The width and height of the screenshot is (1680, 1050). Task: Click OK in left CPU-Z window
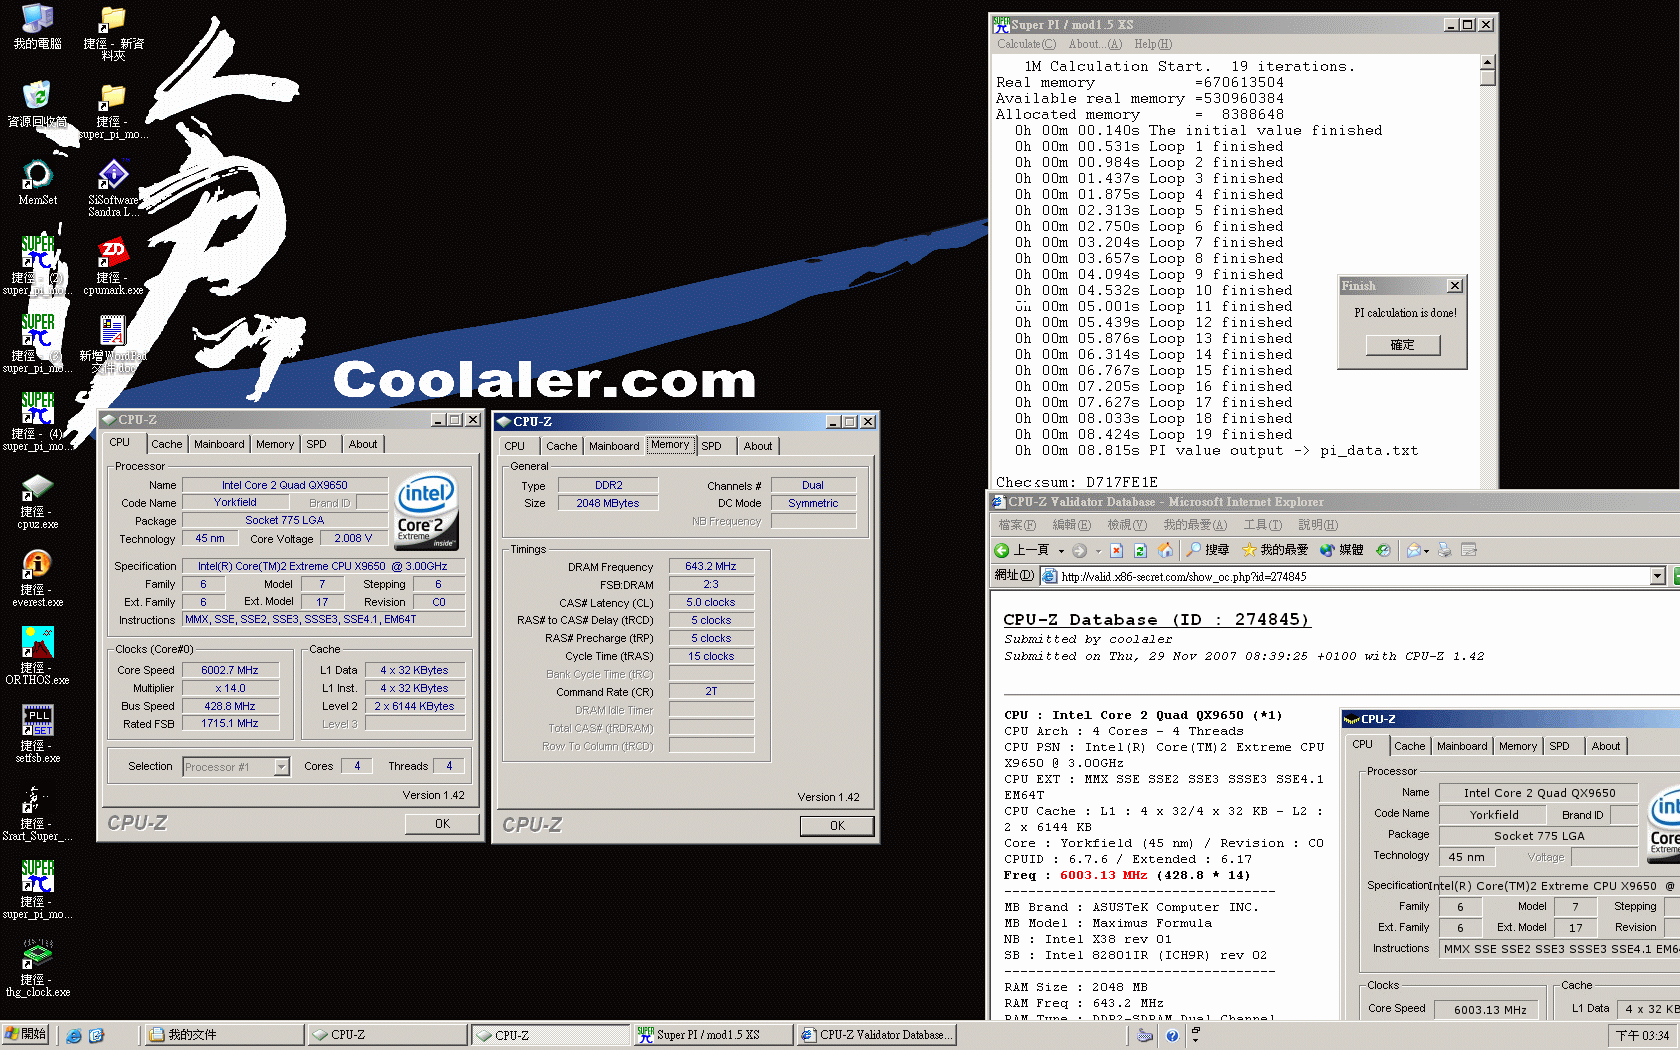pyautogui.click(x=442, y=824)
